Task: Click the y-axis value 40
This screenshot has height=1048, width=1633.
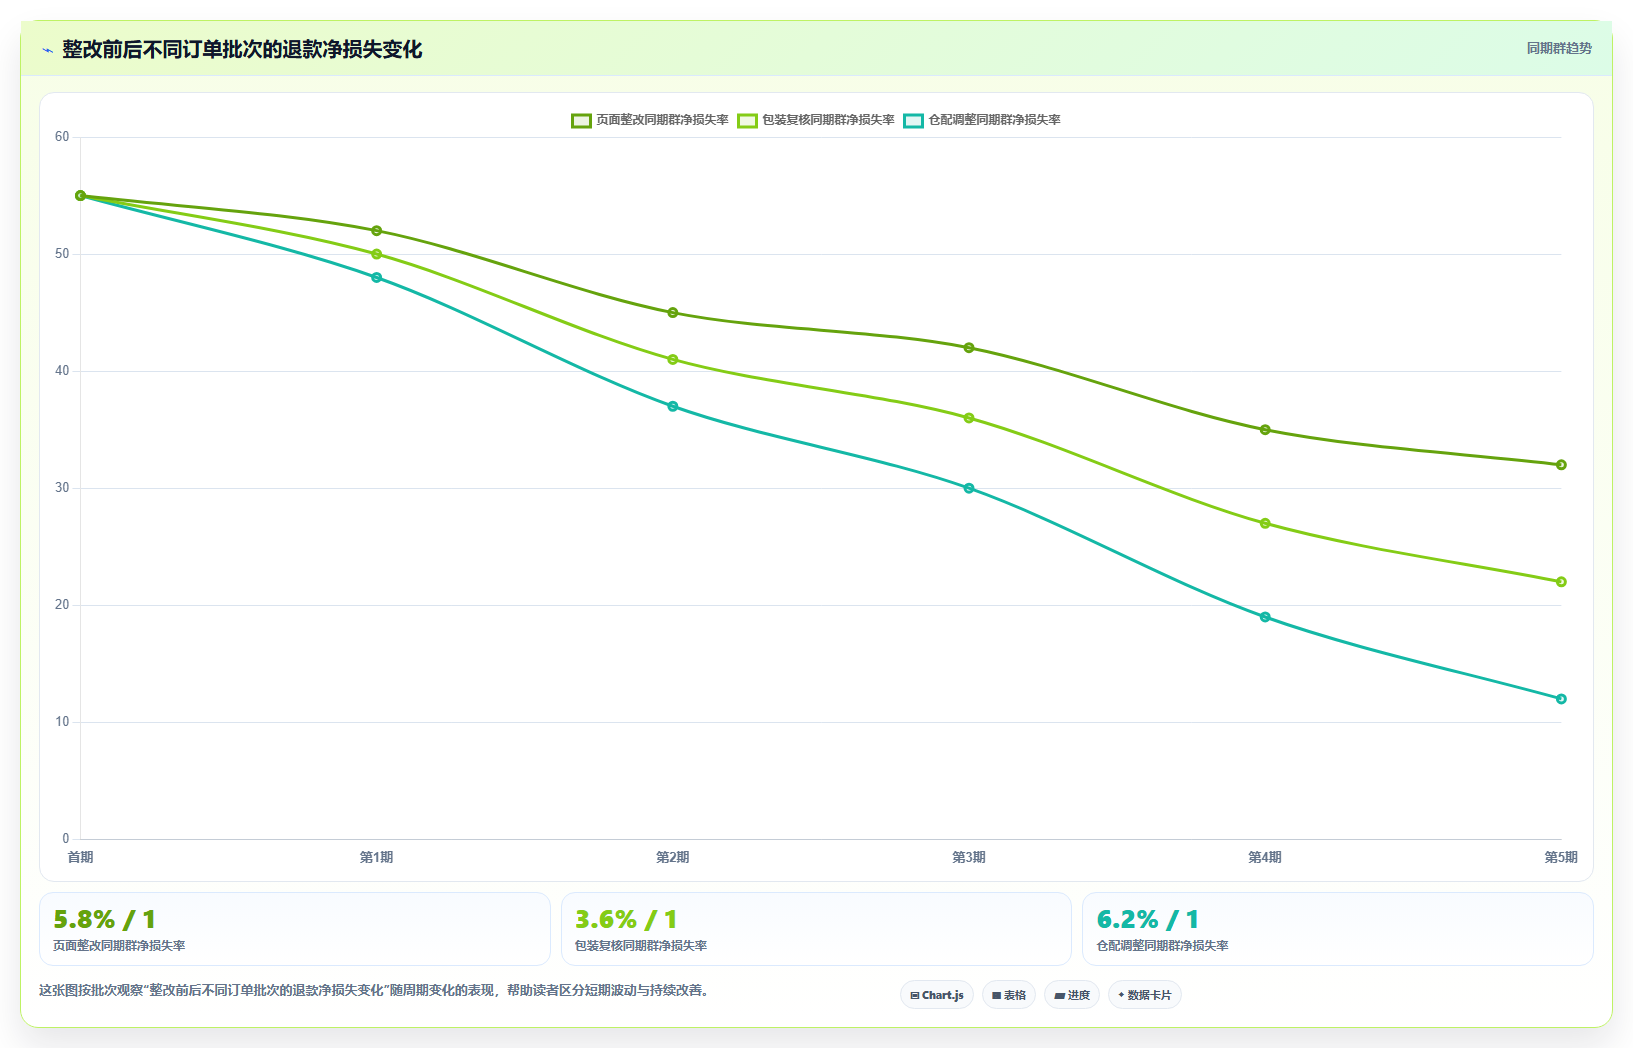Action: click(62, 371)
